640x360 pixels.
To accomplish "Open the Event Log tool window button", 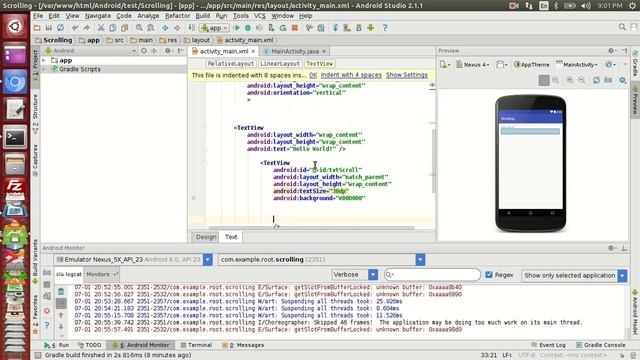I will pos(548,345).
